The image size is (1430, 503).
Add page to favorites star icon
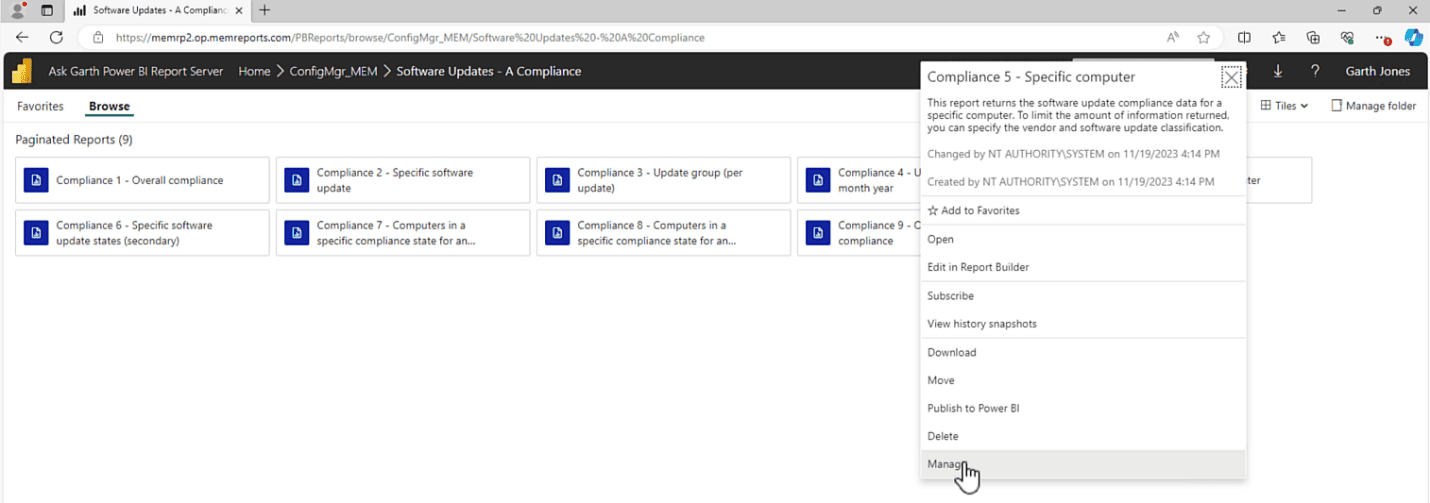tap(1204, 37)
